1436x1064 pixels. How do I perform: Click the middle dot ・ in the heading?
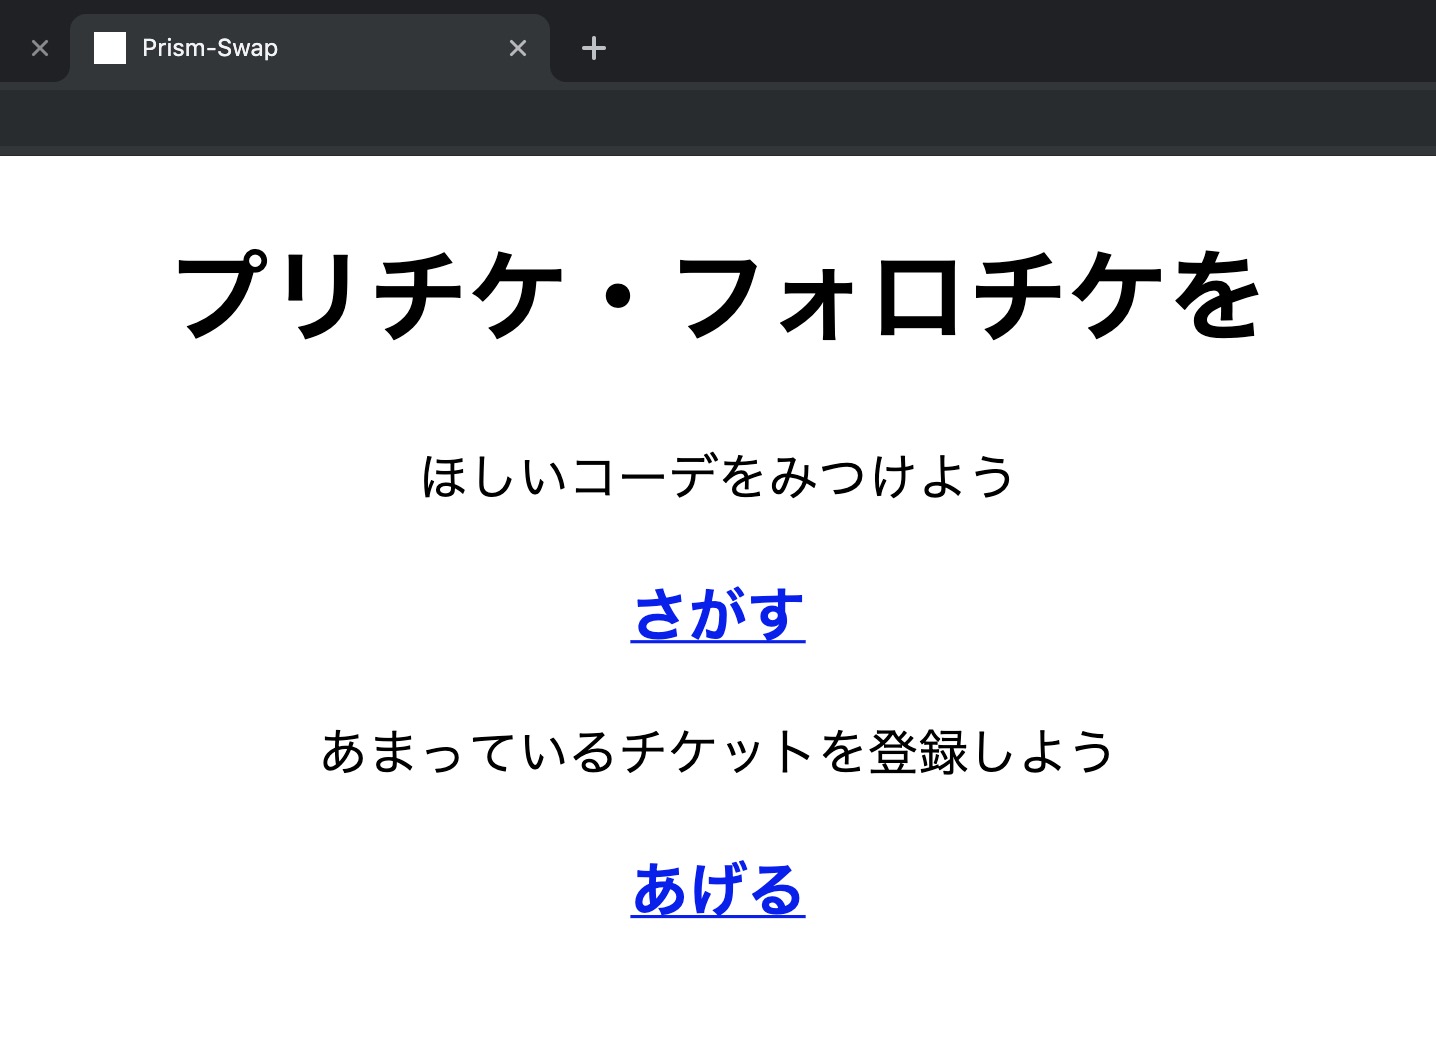coord(619,296)
